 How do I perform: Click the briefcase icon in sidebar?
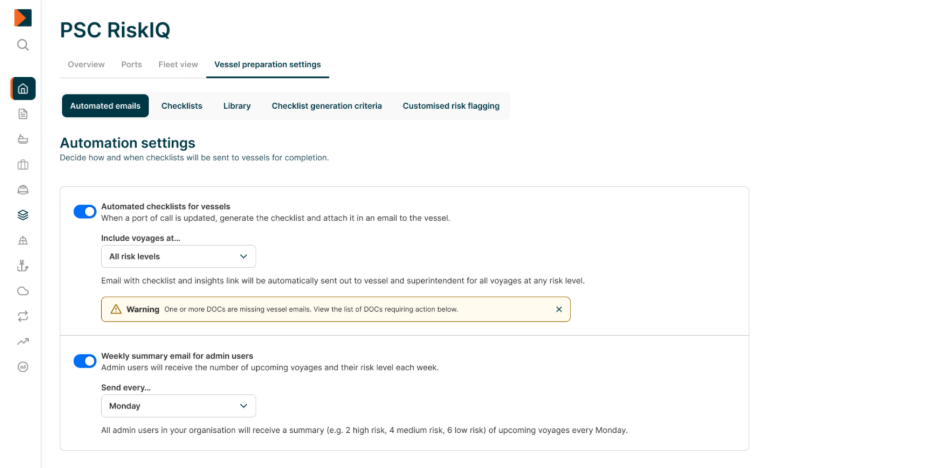coord(23,164)
